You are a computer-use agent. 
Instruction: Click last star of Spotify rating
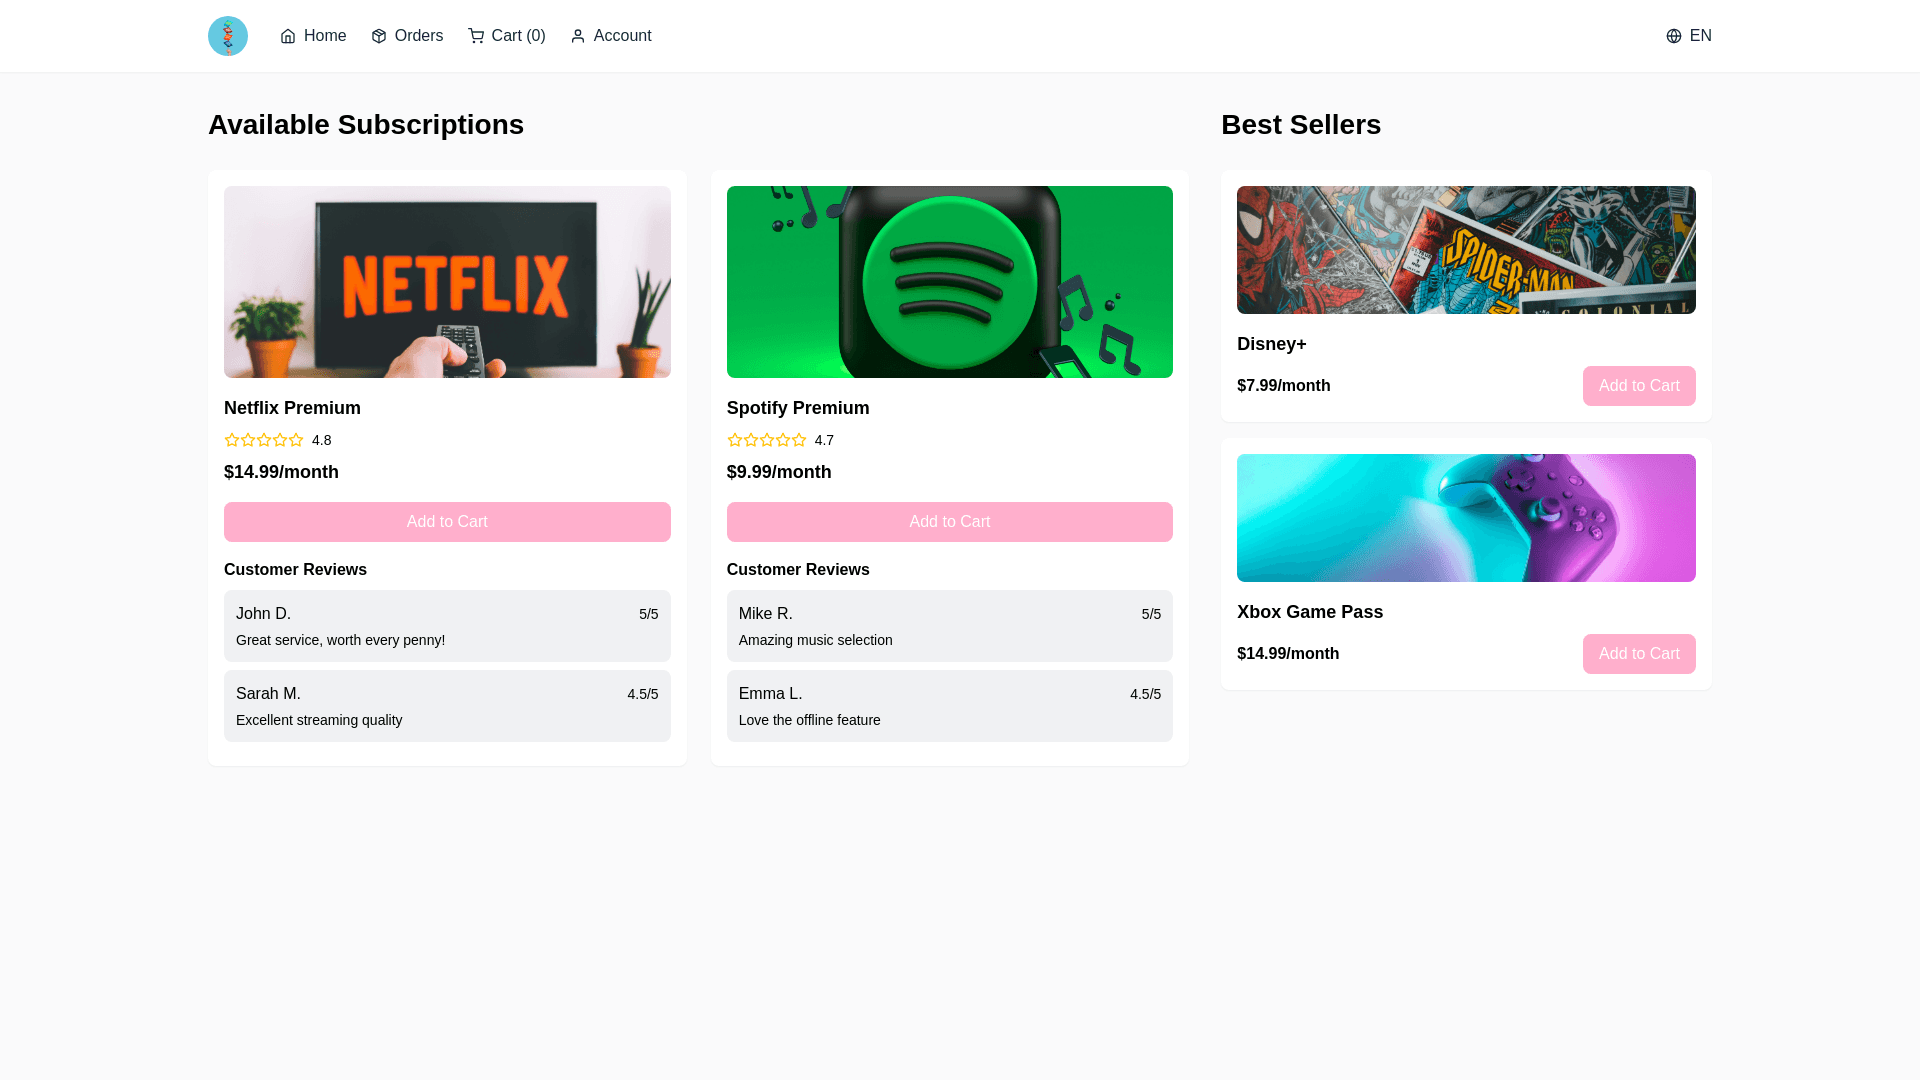tap(799, 440)
